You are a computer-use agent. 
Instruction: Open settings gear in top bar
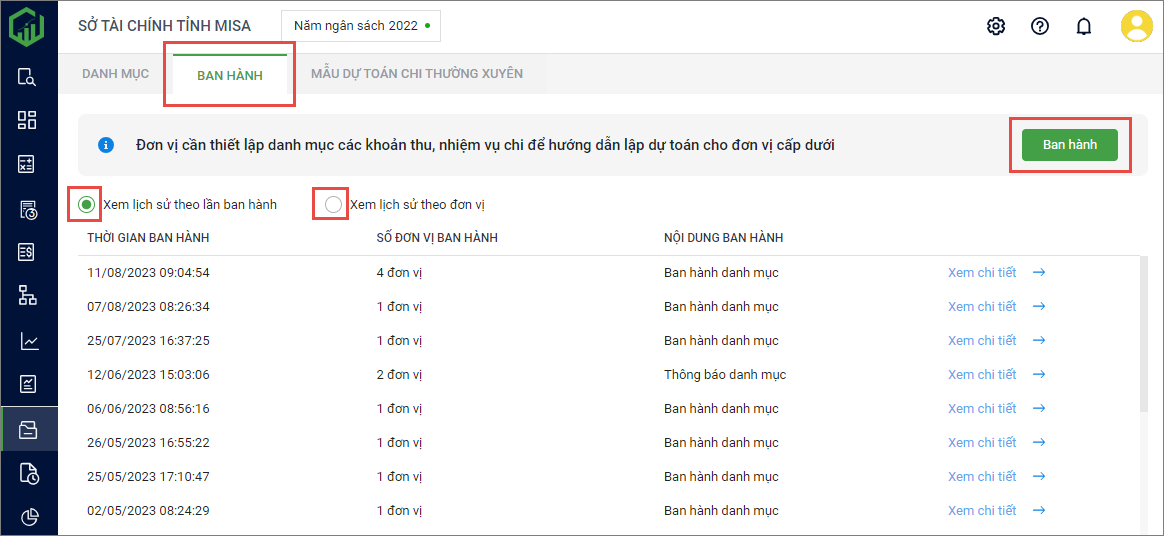(995, 26)
